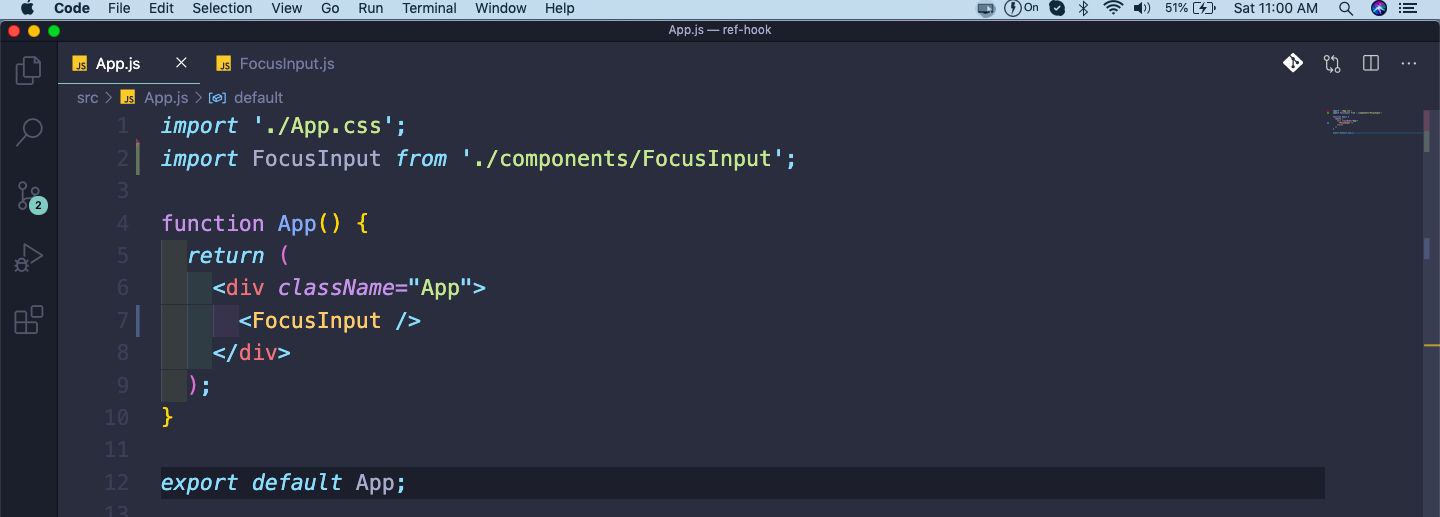Click the 'export default App;' line
This screenshot has width=1440, height=517.
point(284,482)
